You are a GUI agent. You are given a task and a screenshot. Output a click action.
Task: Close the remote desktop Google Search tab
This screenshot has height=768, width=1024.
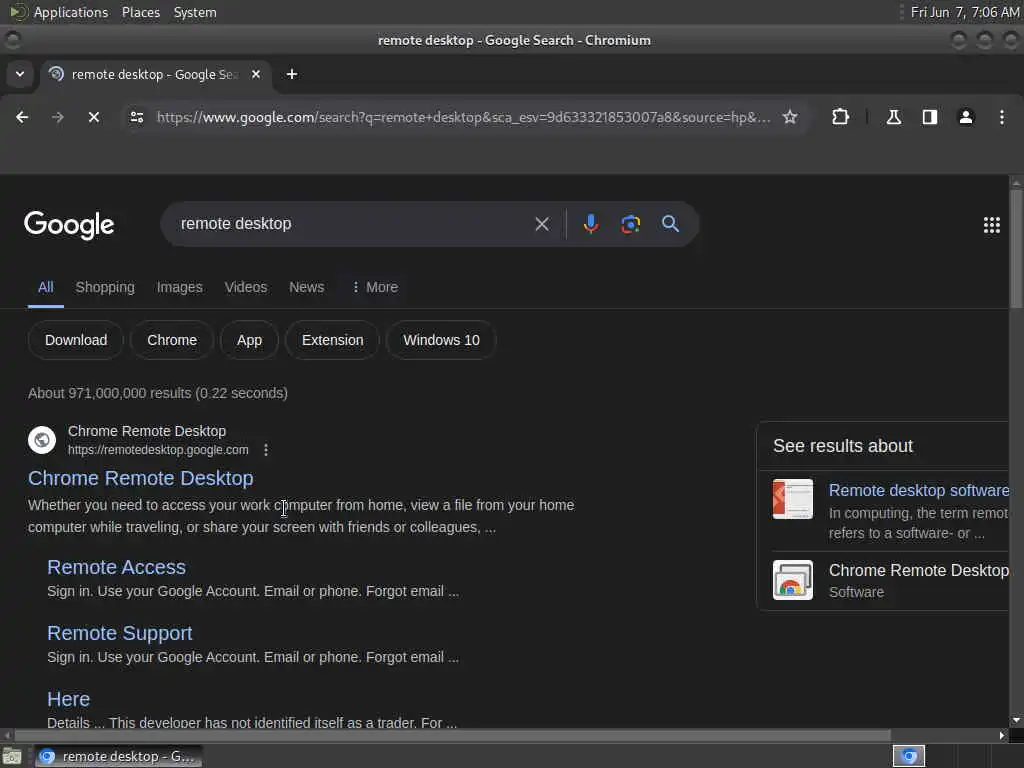[256, 74]
